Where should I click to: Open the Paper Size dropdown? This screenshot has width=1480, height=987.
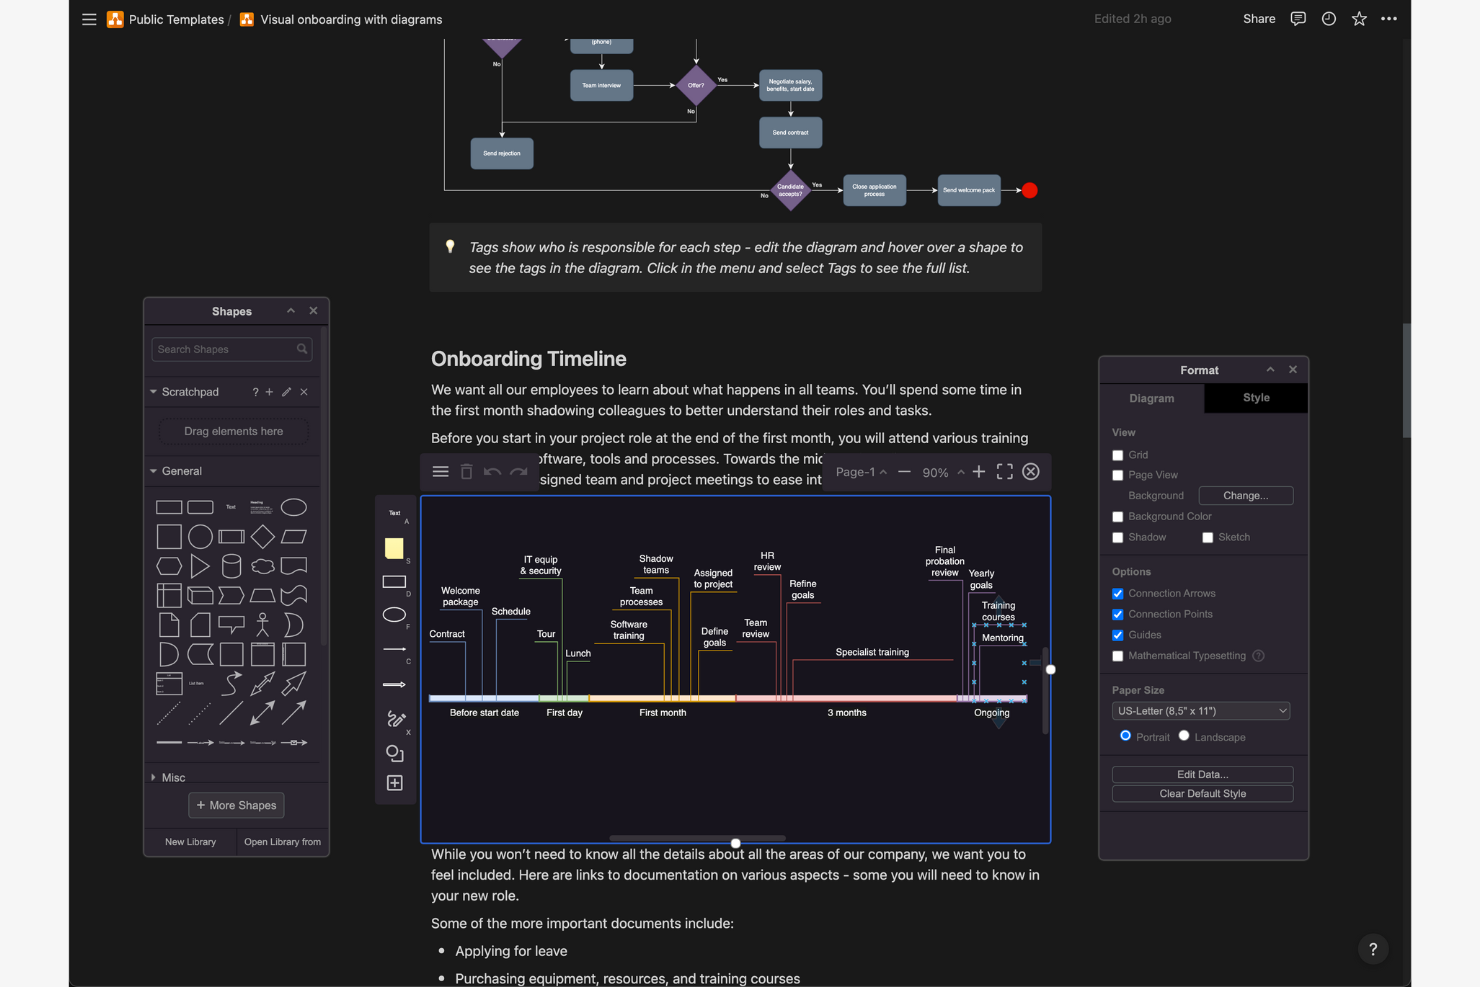1200,710
